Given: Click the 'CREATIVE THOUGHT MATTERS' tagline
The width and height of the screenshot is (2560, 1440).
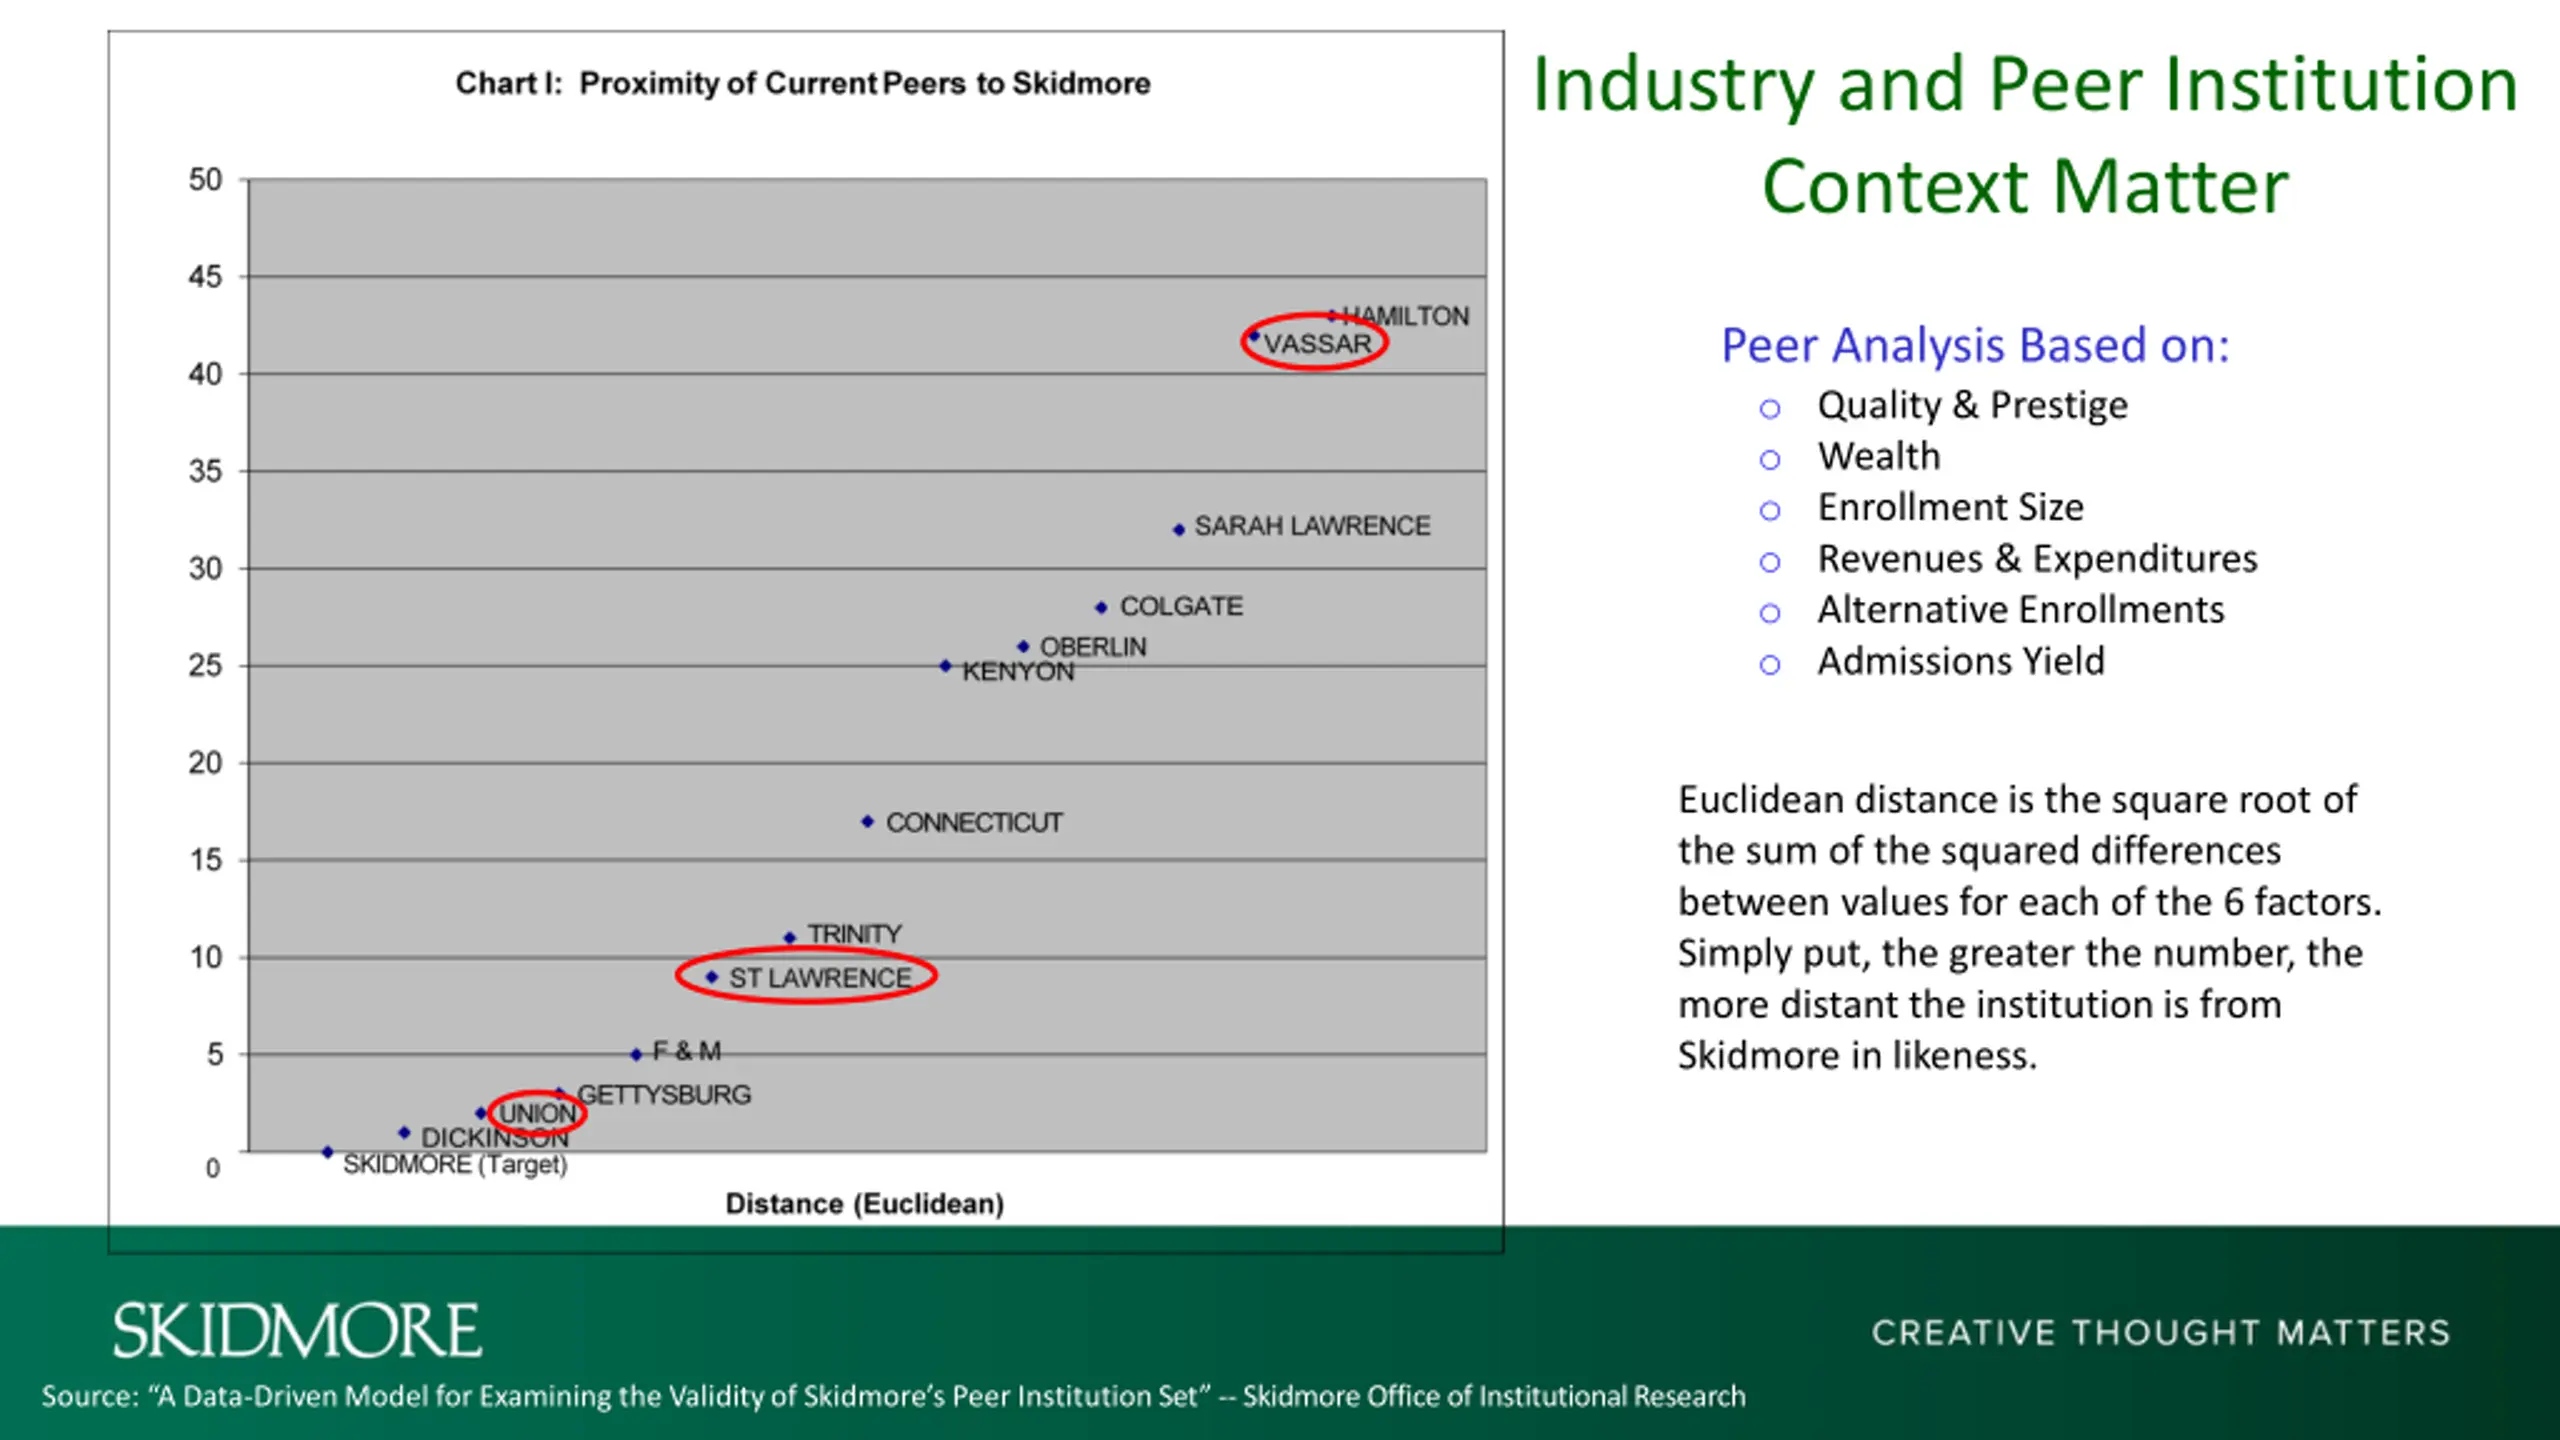Looking at the screenshot, I should [x=2161, y=1333].
